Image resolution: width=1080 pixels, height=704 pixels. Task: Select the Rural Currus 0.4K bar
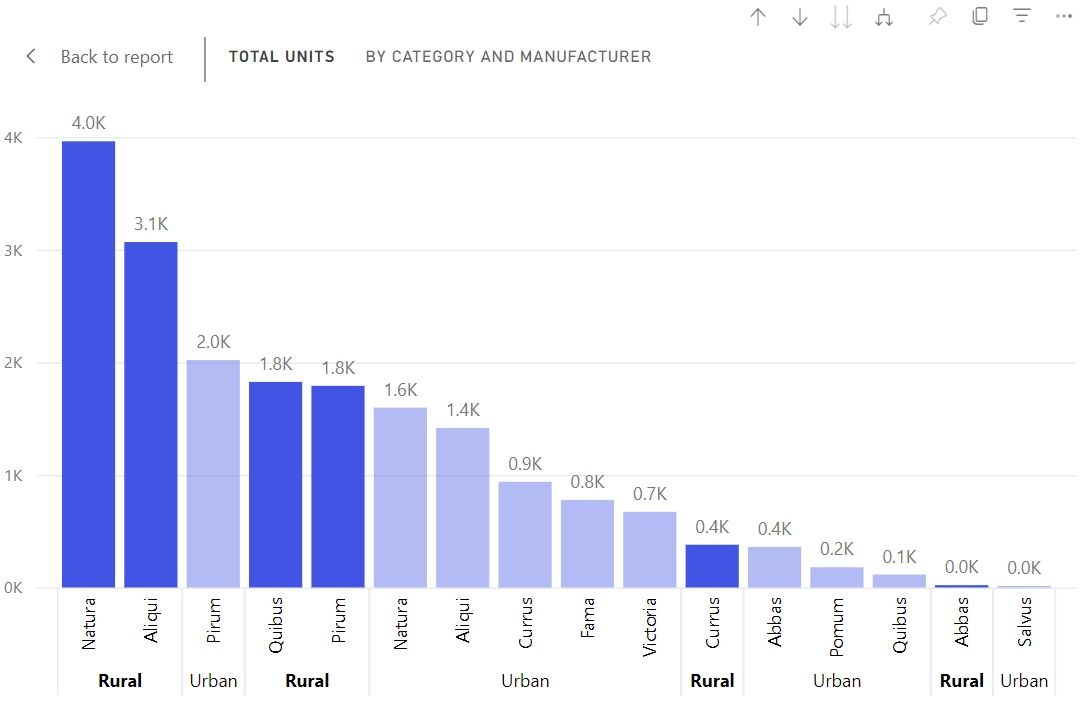(712, 566)
